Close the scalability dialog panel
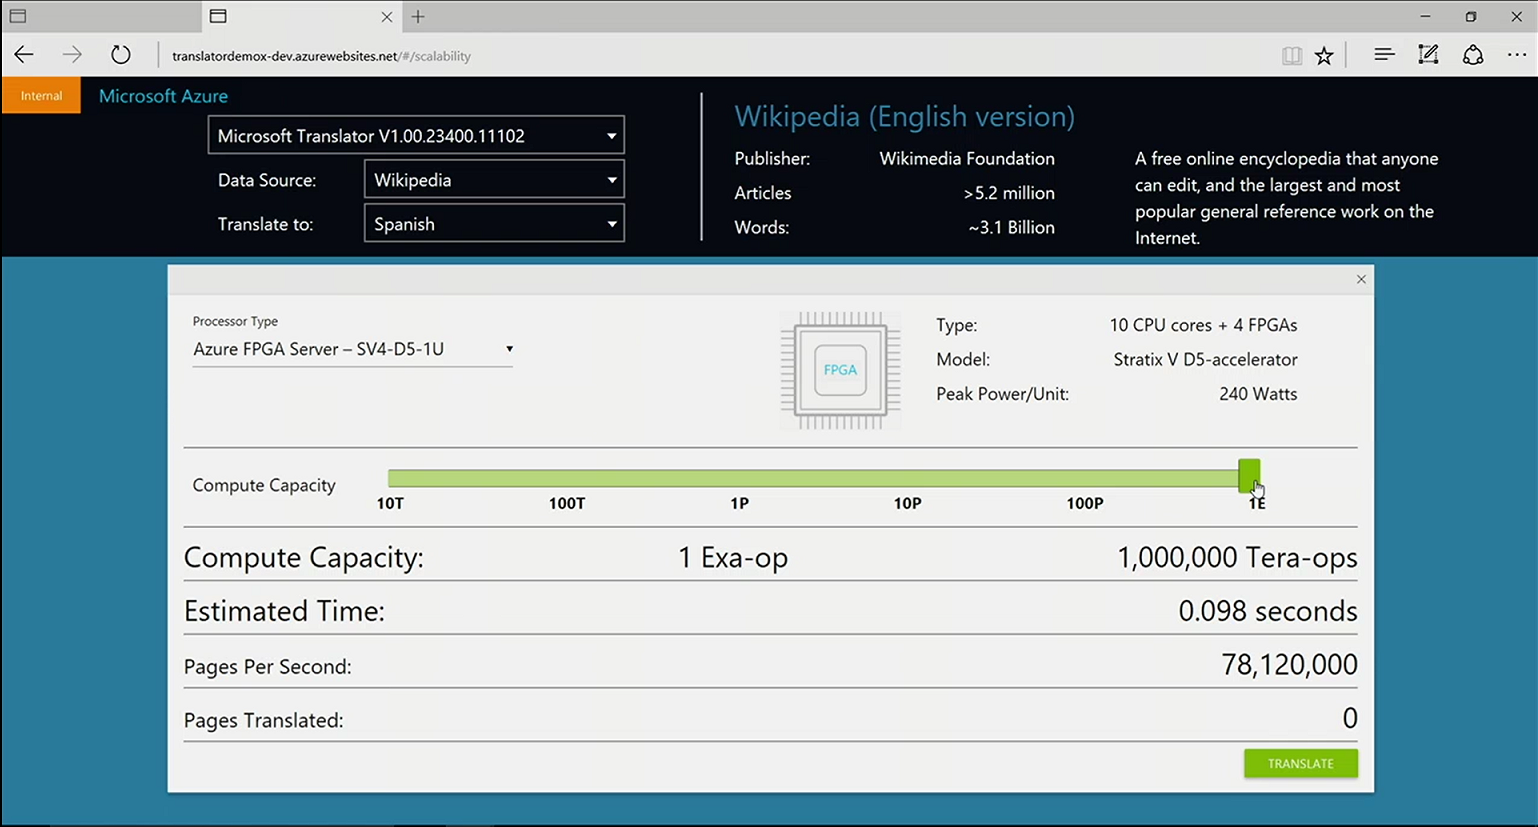Viewport: 1538px width, 827px height. pos(1360,279)
